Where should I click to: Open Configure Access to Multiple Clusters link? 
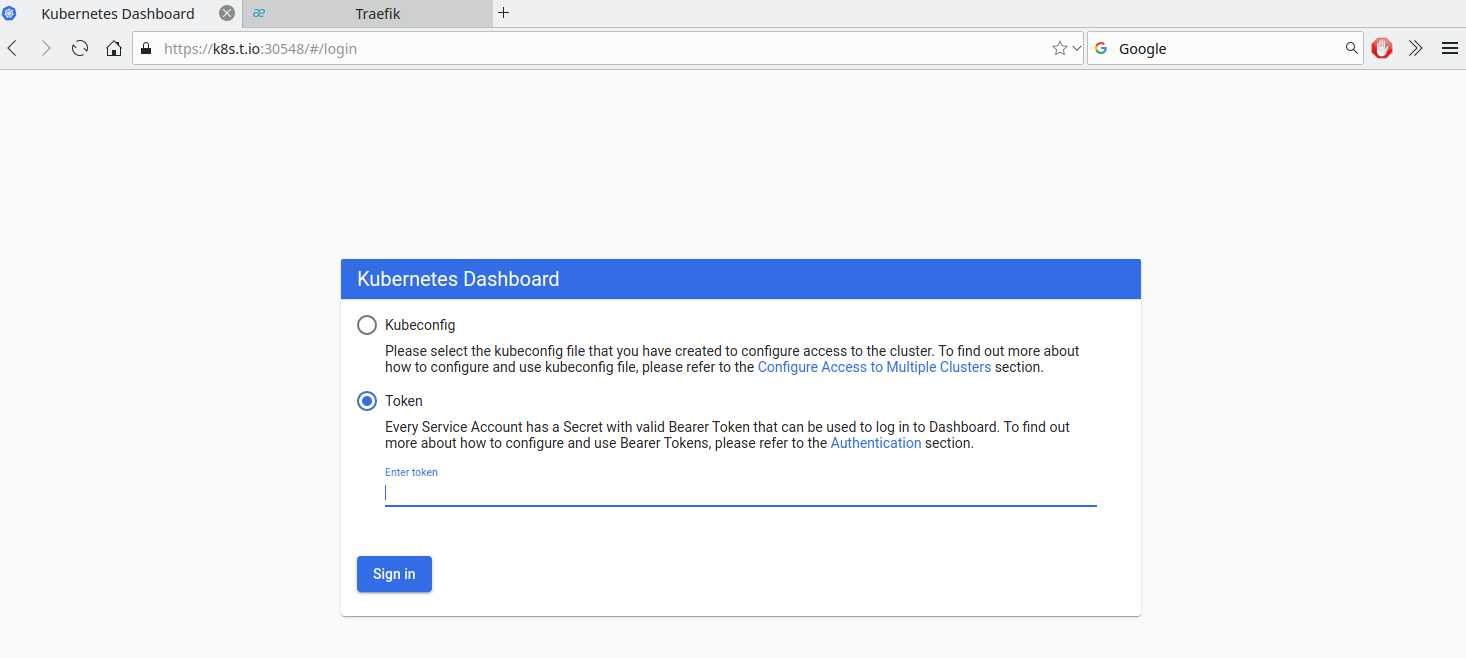pos(874,367)
